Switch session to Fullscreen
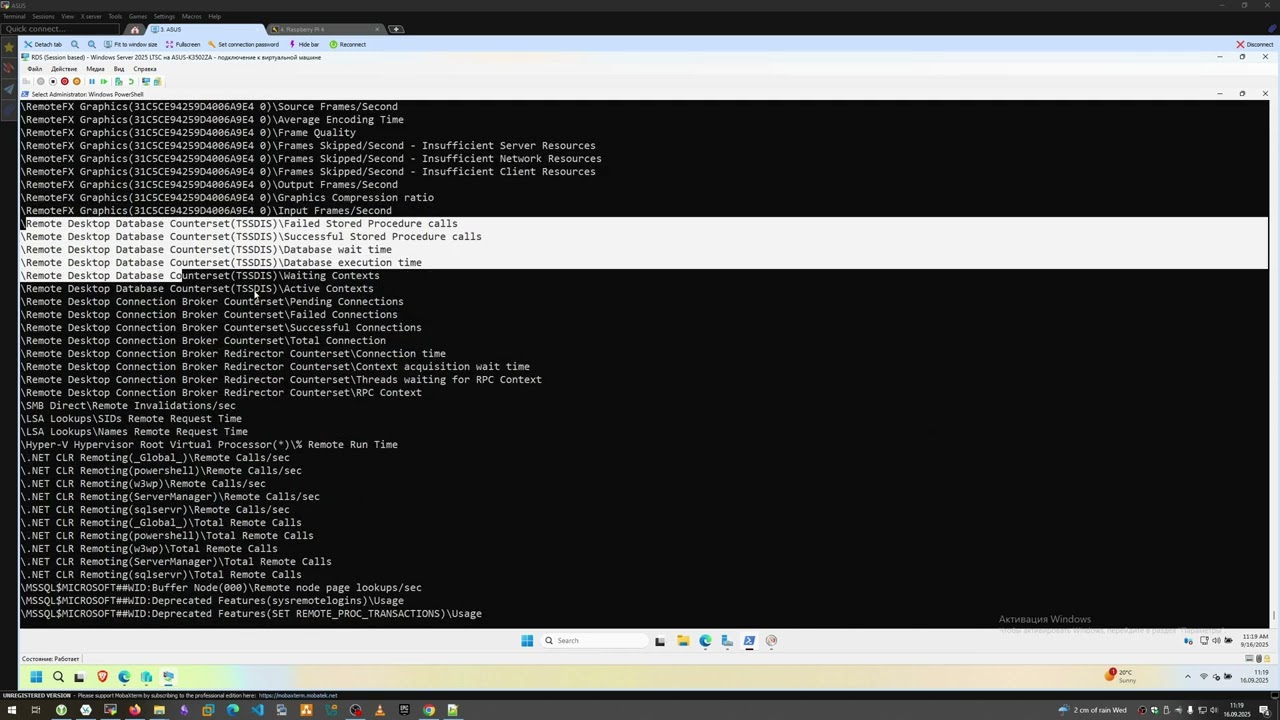The image size is (1280, 720). (182, 44)
